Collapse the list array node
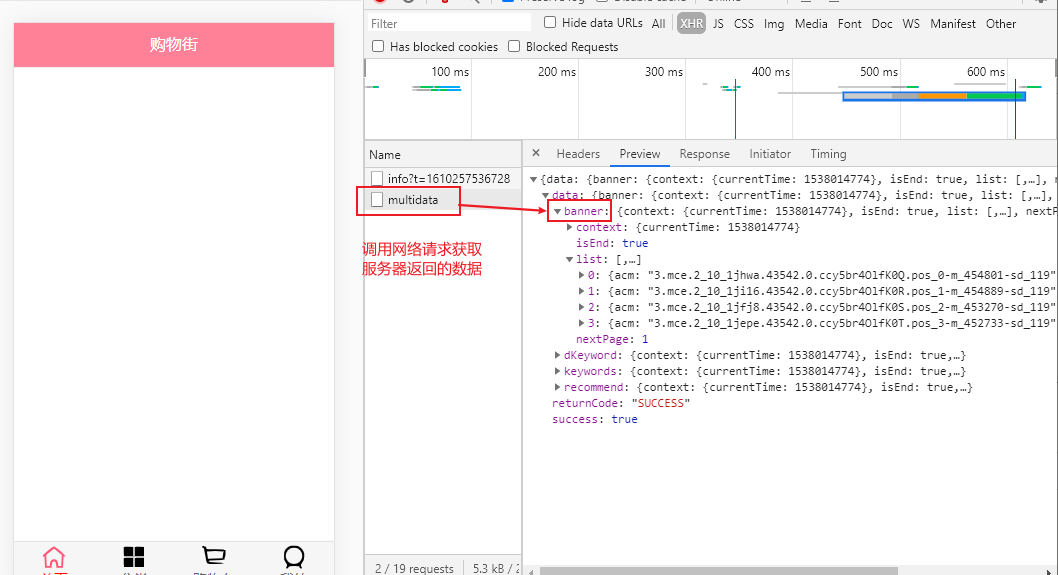This screenshot has height=575, width=1058. pos(569,259)
